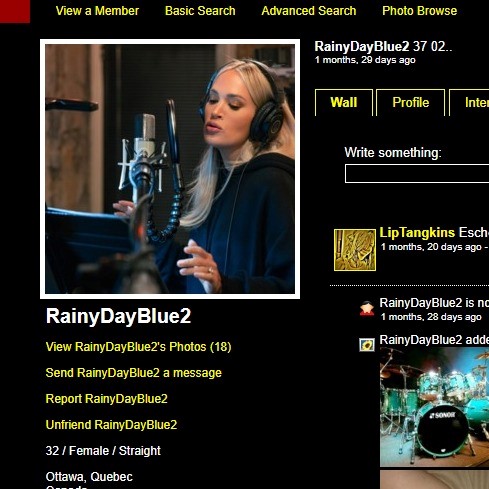Open LipTangkins golden avatar icon

coord(355,250)
